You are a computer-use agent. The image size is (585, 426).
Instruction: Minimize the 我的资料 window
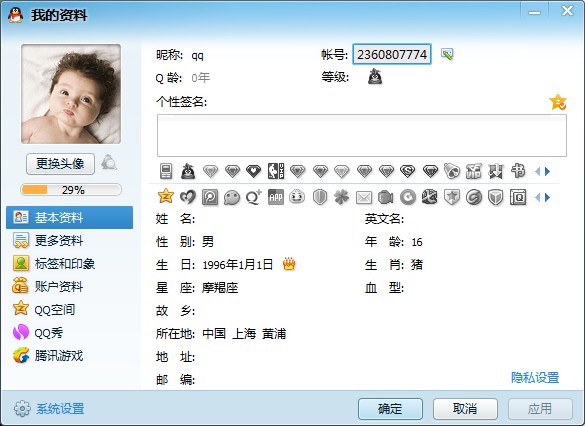(x=534, y=12)
